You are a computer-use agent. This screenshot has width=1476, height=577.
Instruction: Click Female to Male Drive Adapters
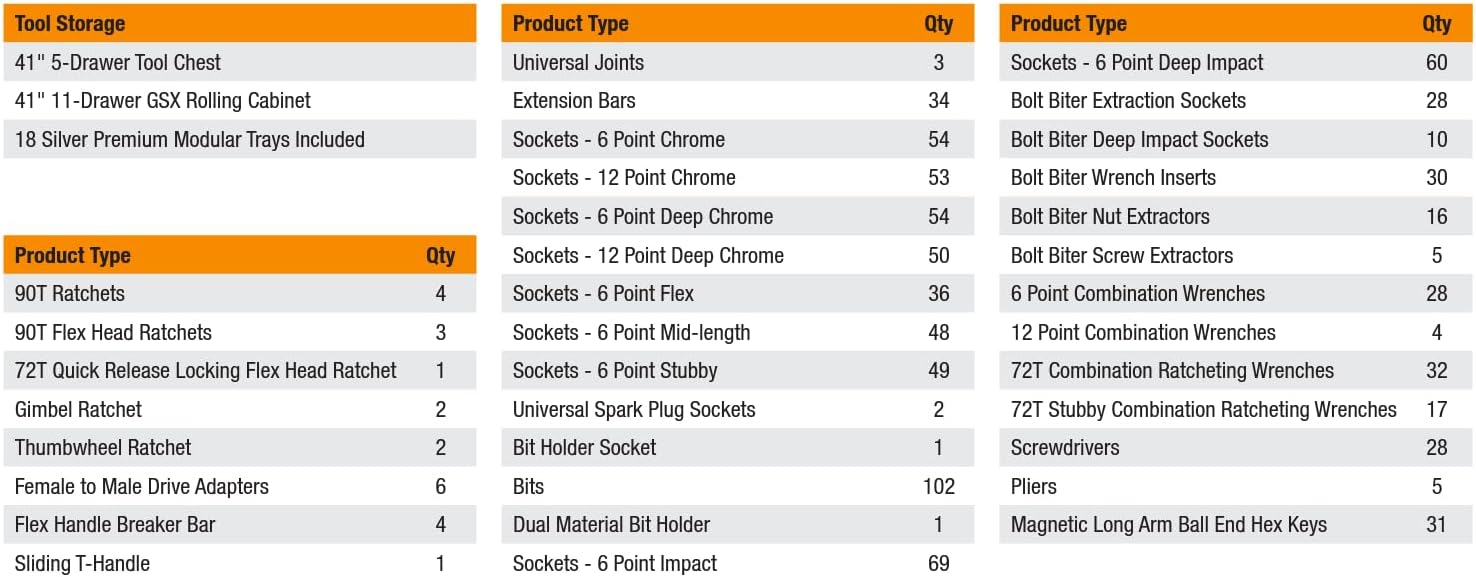[142, 487]
